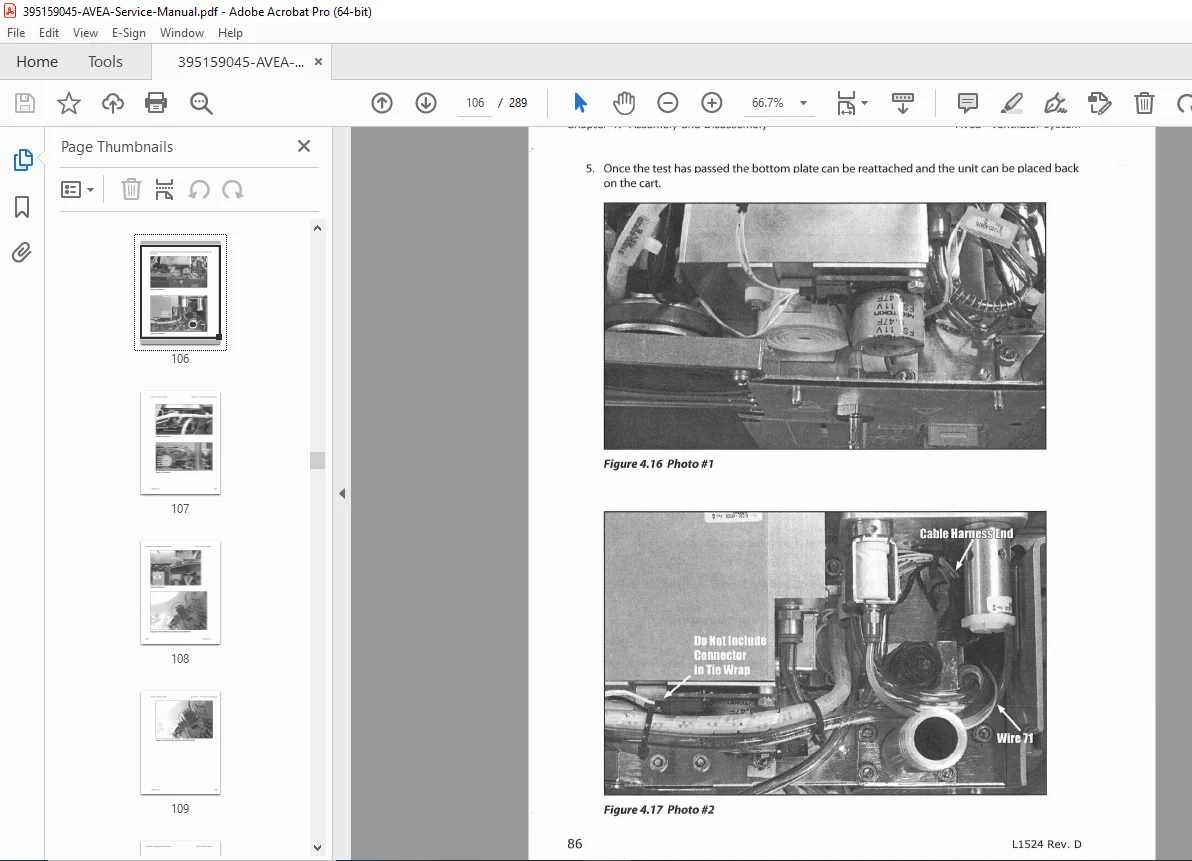Click the 'Figure 4.16 Photo #1' caption
The height and width of the screenshot is (861, 1192).
tap(658, 464)
